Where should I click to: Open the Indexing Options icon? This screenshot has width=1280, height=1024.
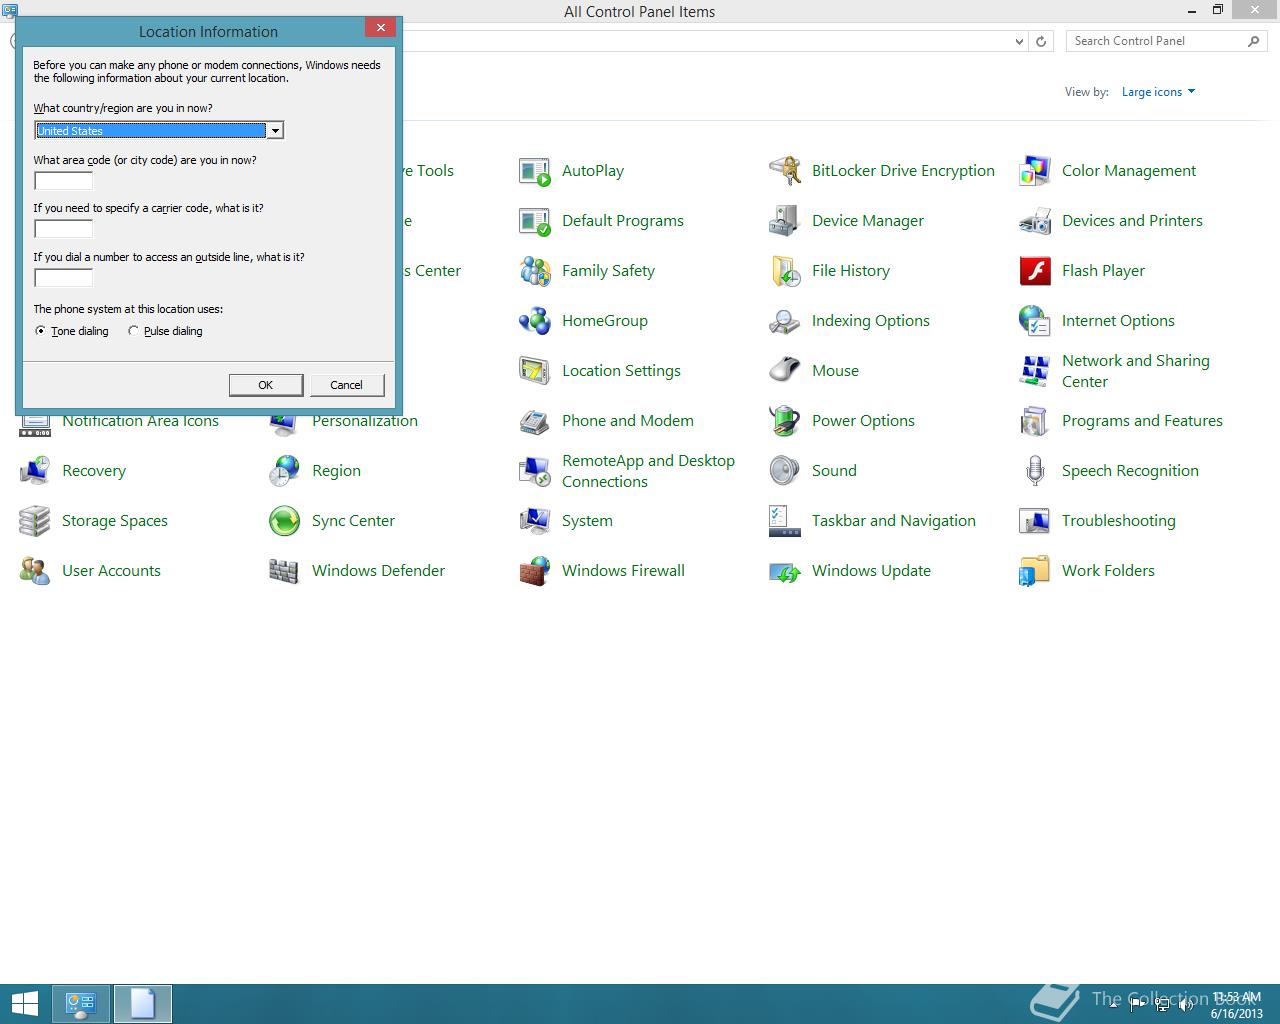(x=785, y=321)
